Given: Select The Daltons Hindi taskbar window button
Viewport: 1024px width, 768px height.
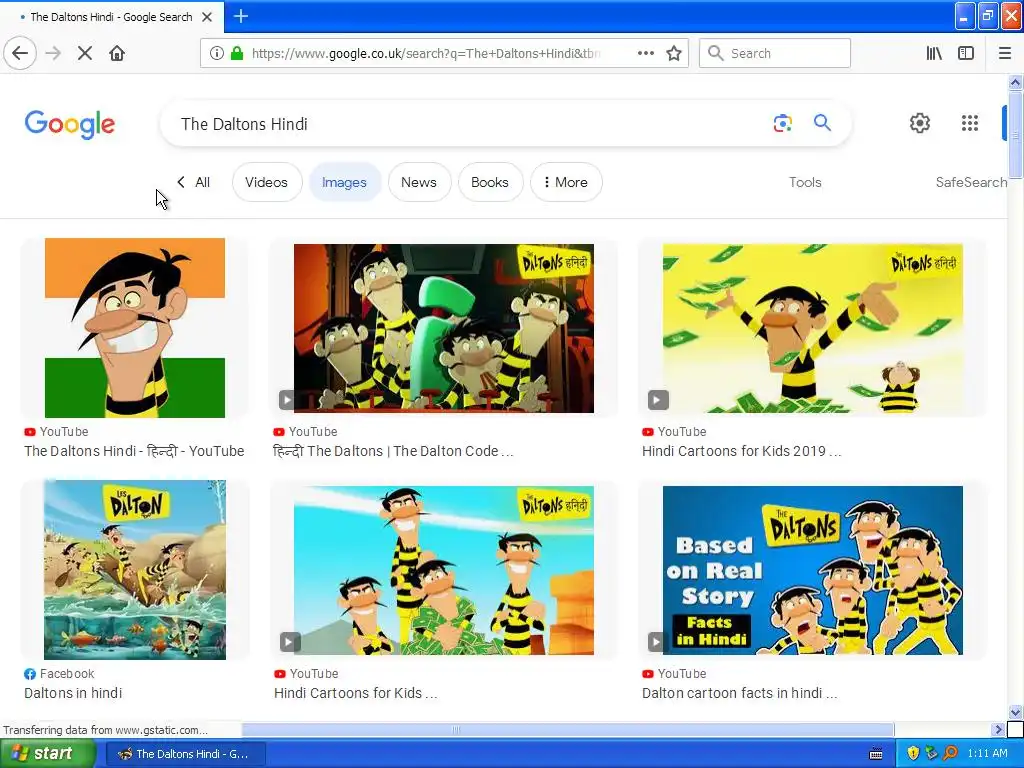Looking at the screenshot, I should [185, 754].
